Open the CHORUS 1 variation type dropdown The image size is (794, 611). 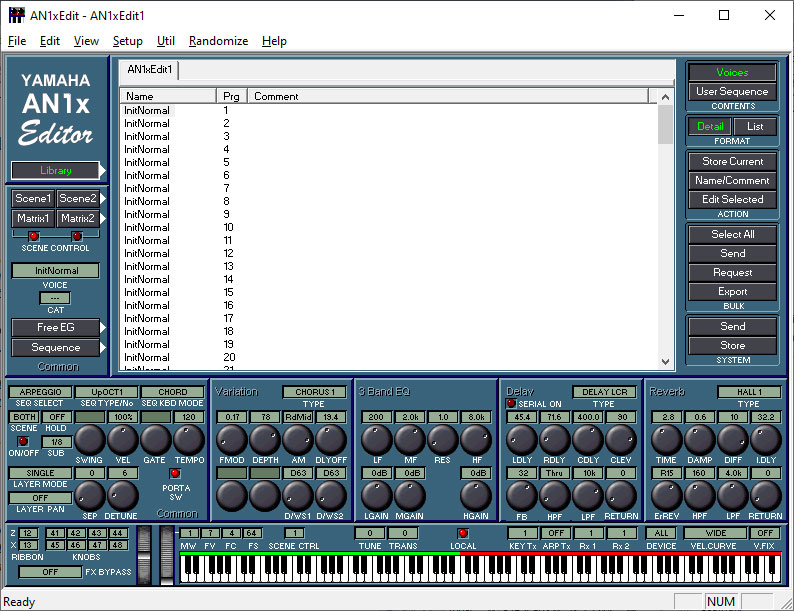(315, 392)
